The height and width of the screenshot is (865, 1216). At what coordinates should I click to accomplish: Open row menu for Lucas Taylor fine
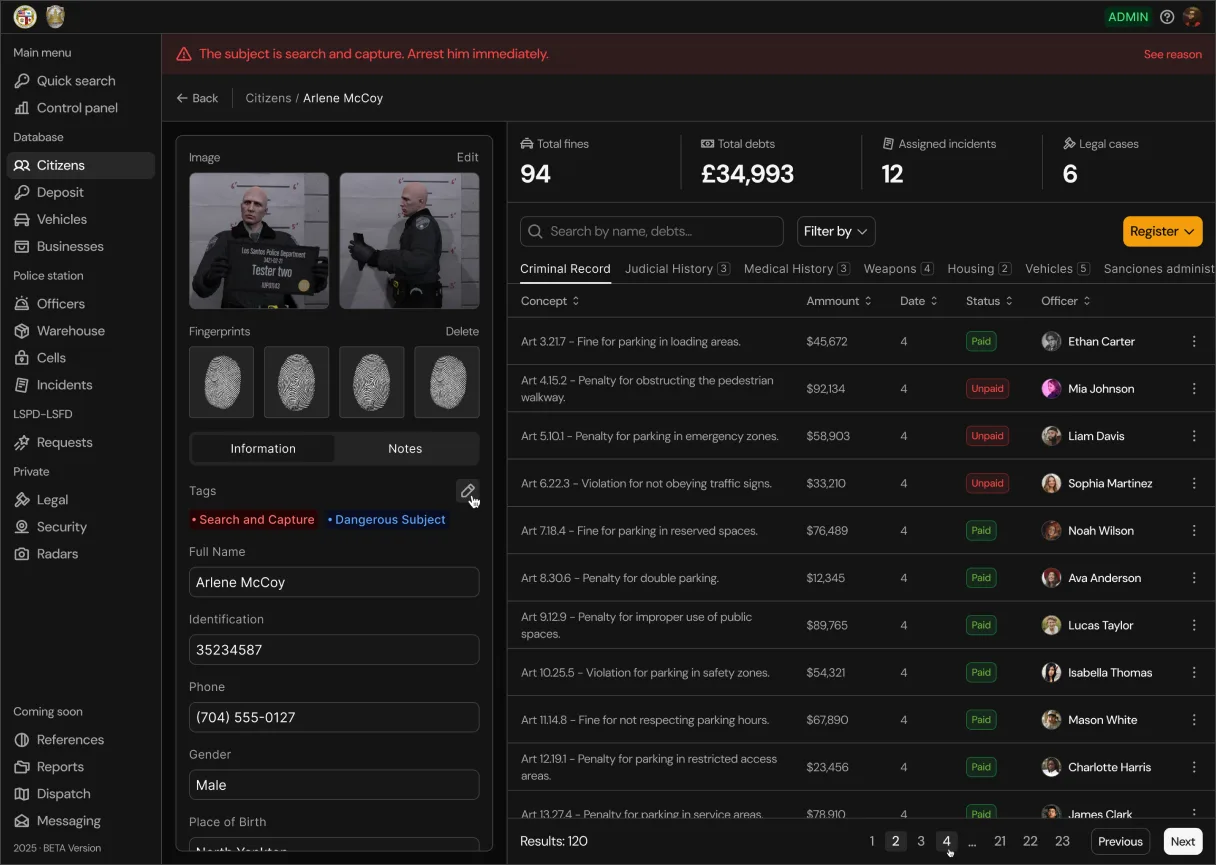(1194, 625)
